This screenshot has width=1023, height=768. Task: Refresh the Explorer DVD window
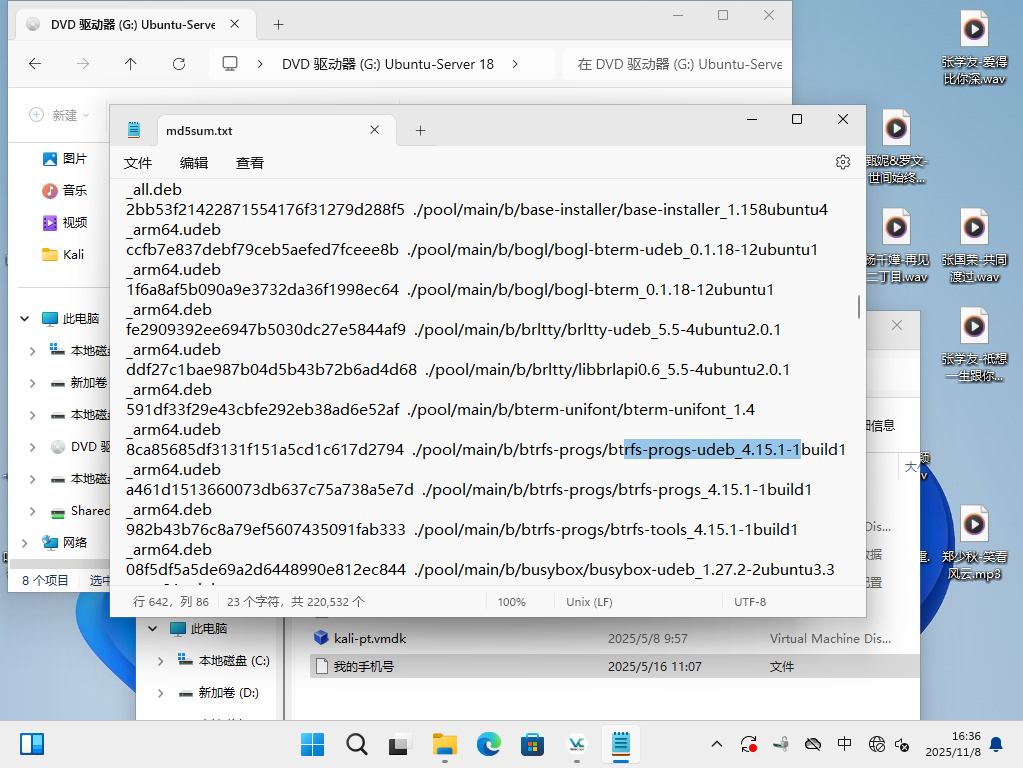coord(179,63)
